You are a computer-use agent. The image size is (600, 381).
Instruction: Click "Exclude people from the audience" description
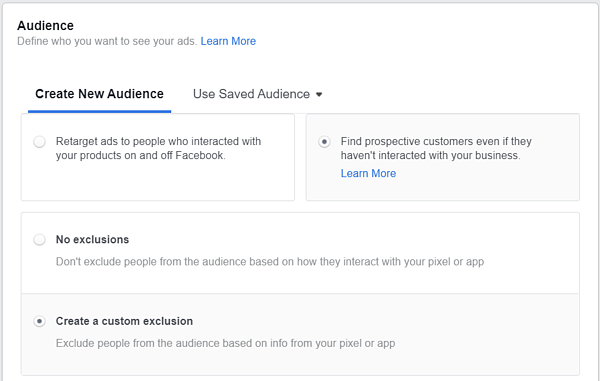pyautogui.click(x=225, y=343)
